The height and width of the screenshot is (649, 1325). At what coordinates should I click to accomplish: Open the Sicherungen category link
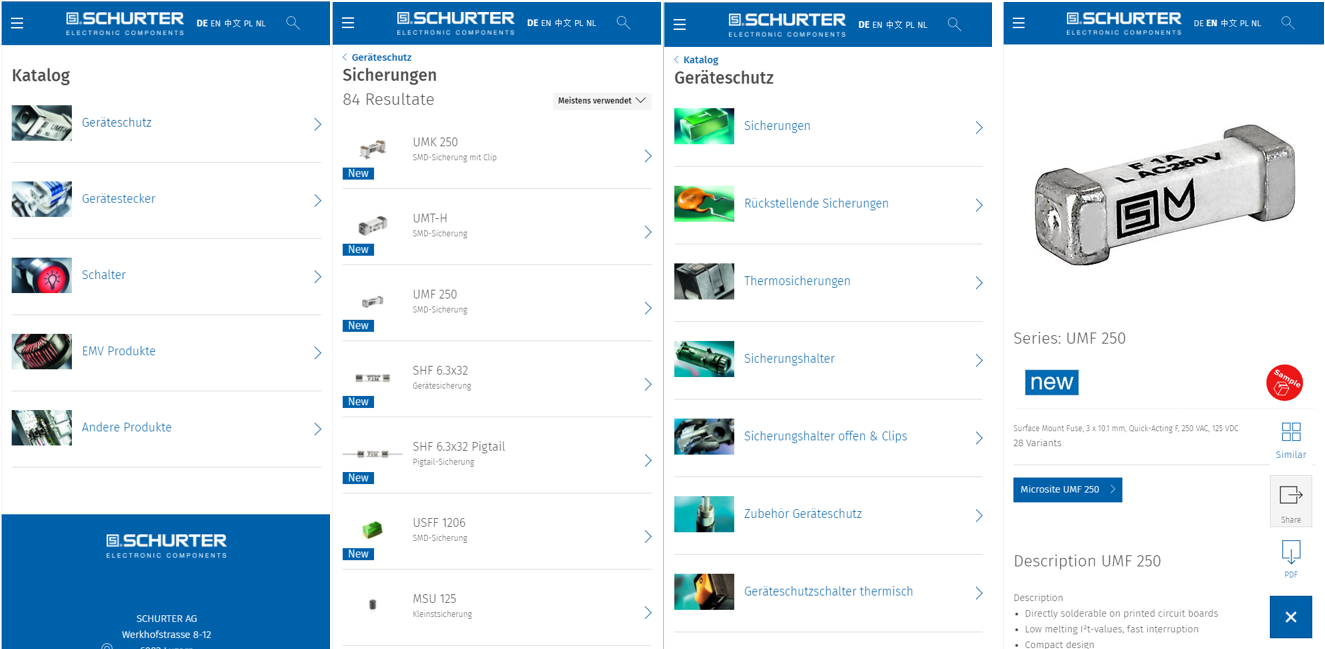click(777, 126)
